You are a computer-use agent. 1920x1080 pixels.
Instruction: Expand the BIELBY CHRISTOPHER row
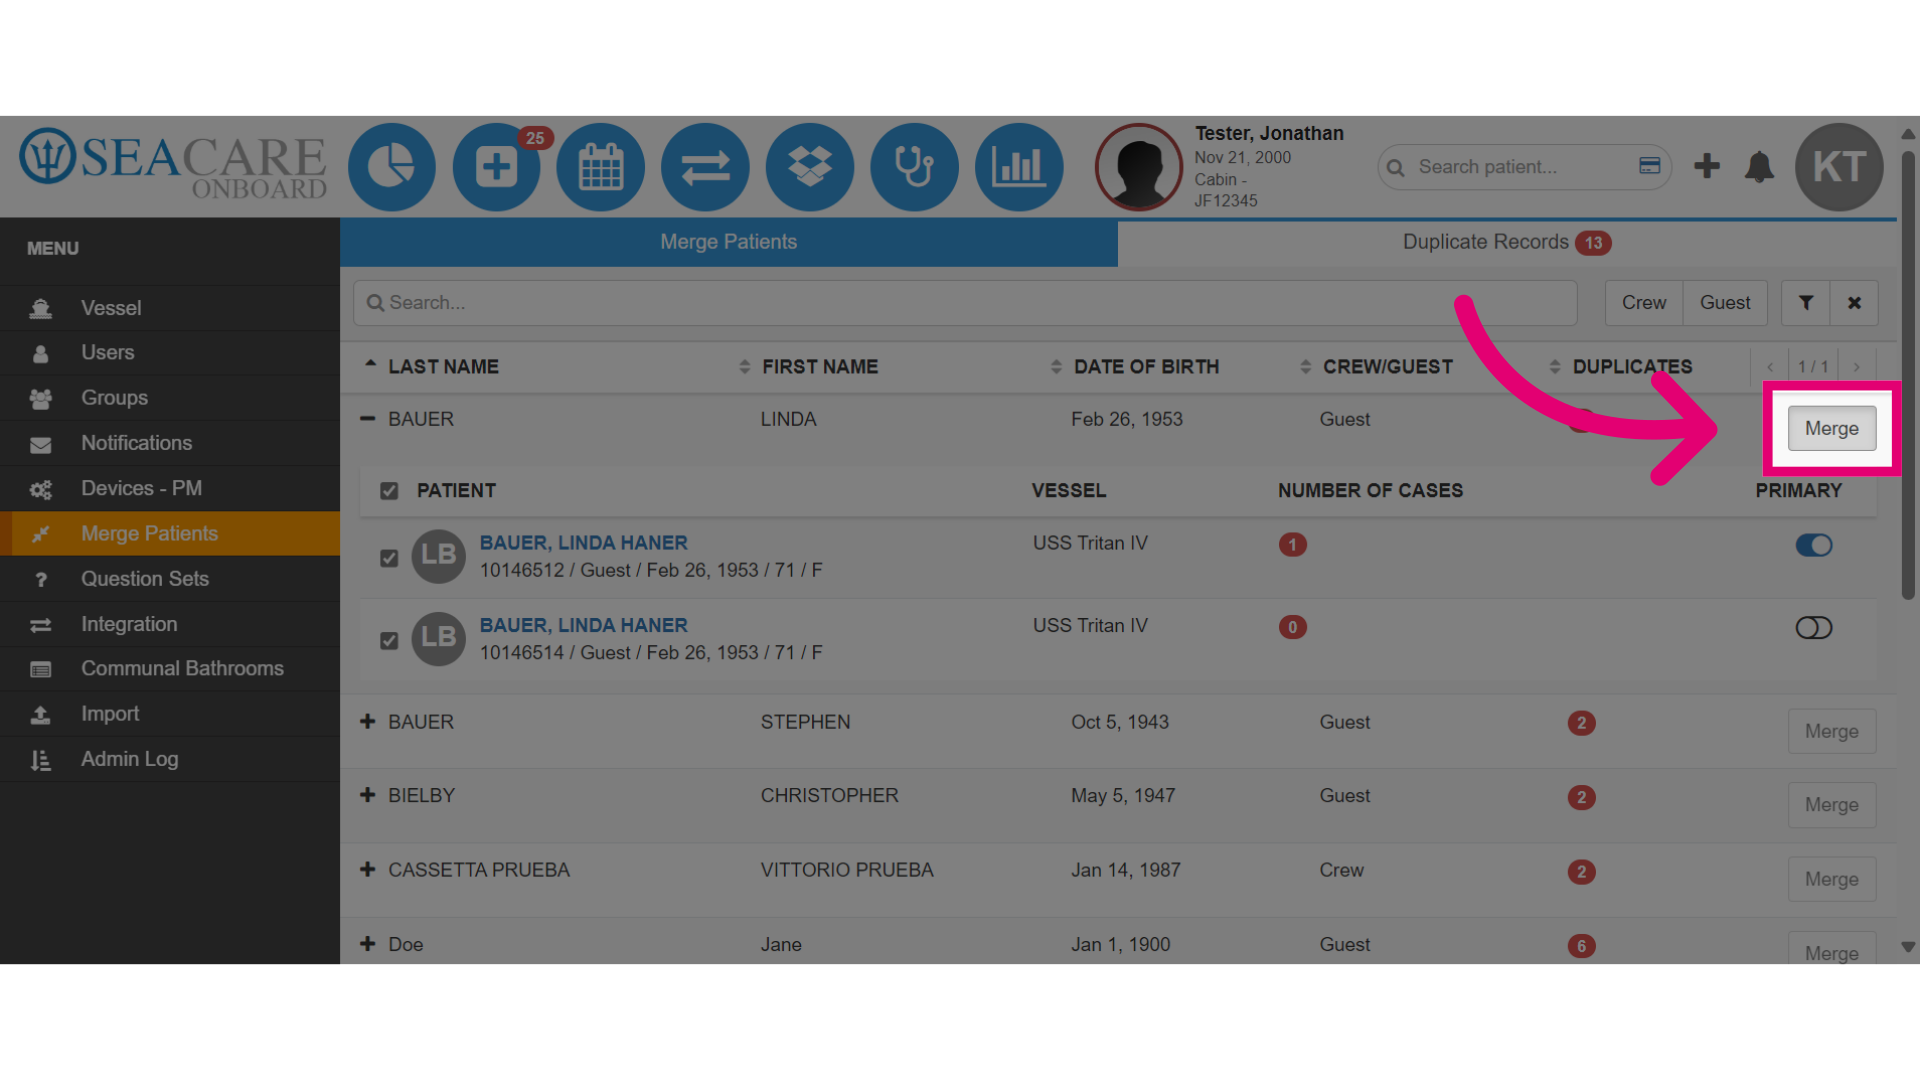(x=368, y=795)
